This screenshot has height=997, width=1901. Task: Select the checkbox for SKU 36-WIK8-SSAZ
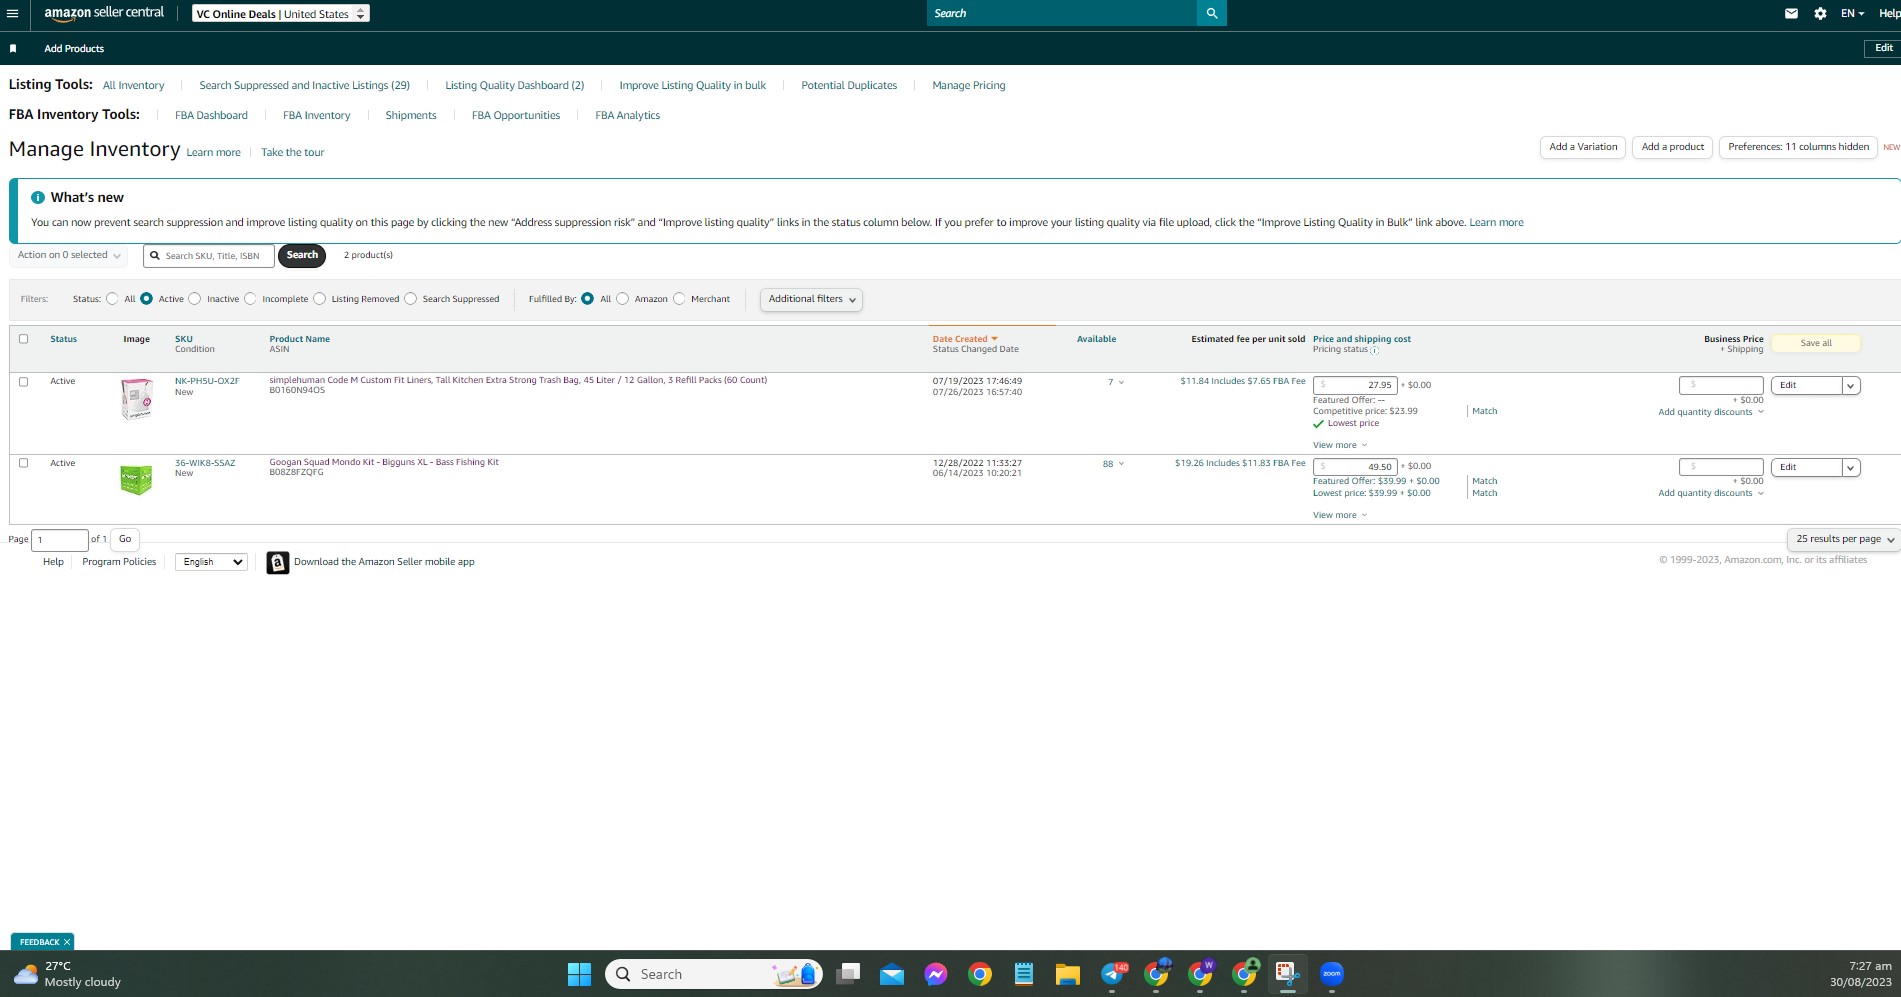click(24, 463)
